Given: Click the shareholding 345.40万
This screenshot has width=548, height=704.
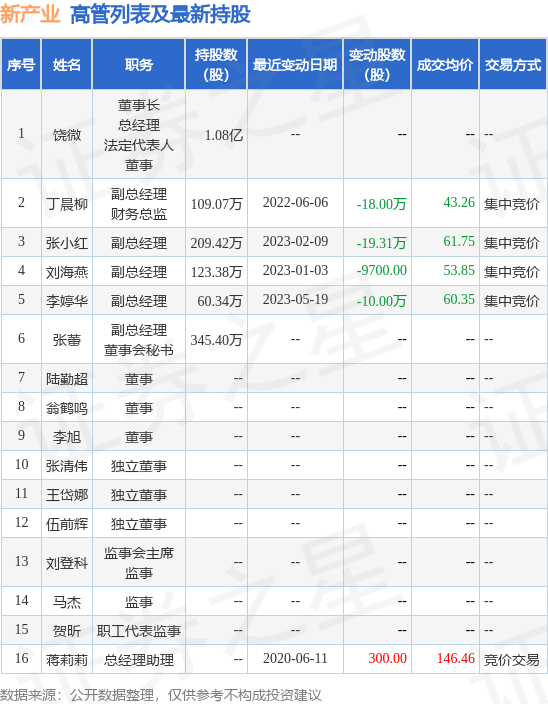Looking at the screenshot, I should click(216, 340).
